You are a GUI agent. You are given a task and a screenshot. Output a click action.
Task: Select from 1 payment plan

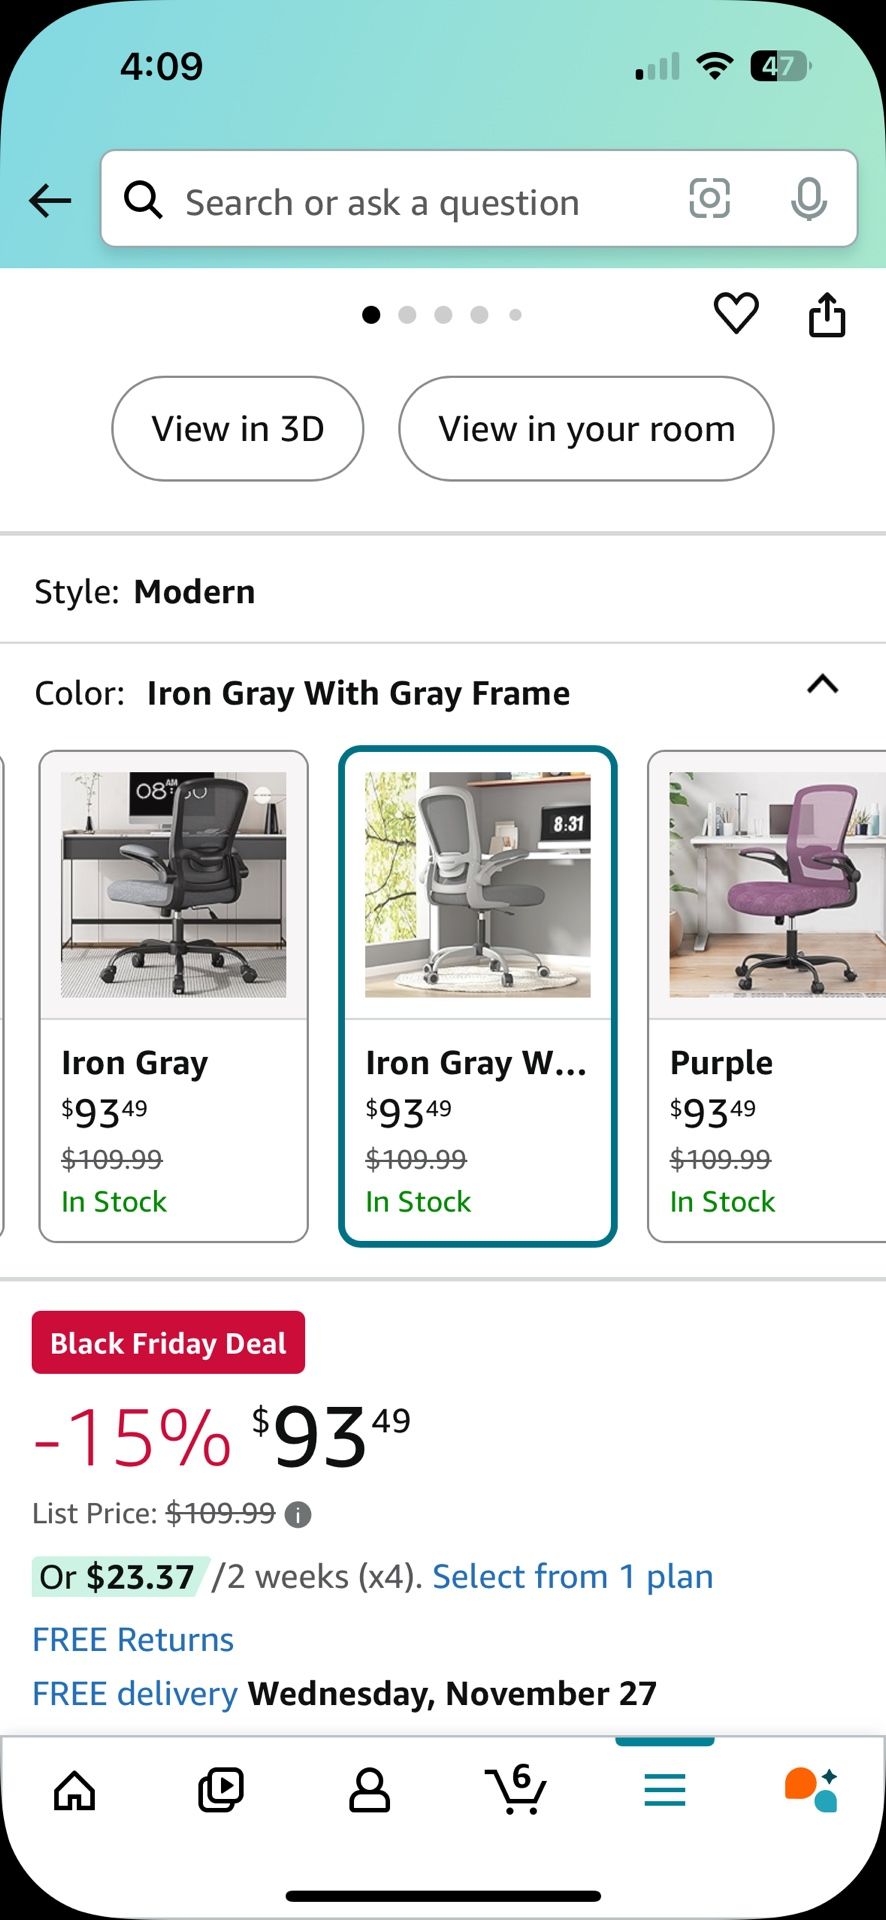coord(571,1575)
